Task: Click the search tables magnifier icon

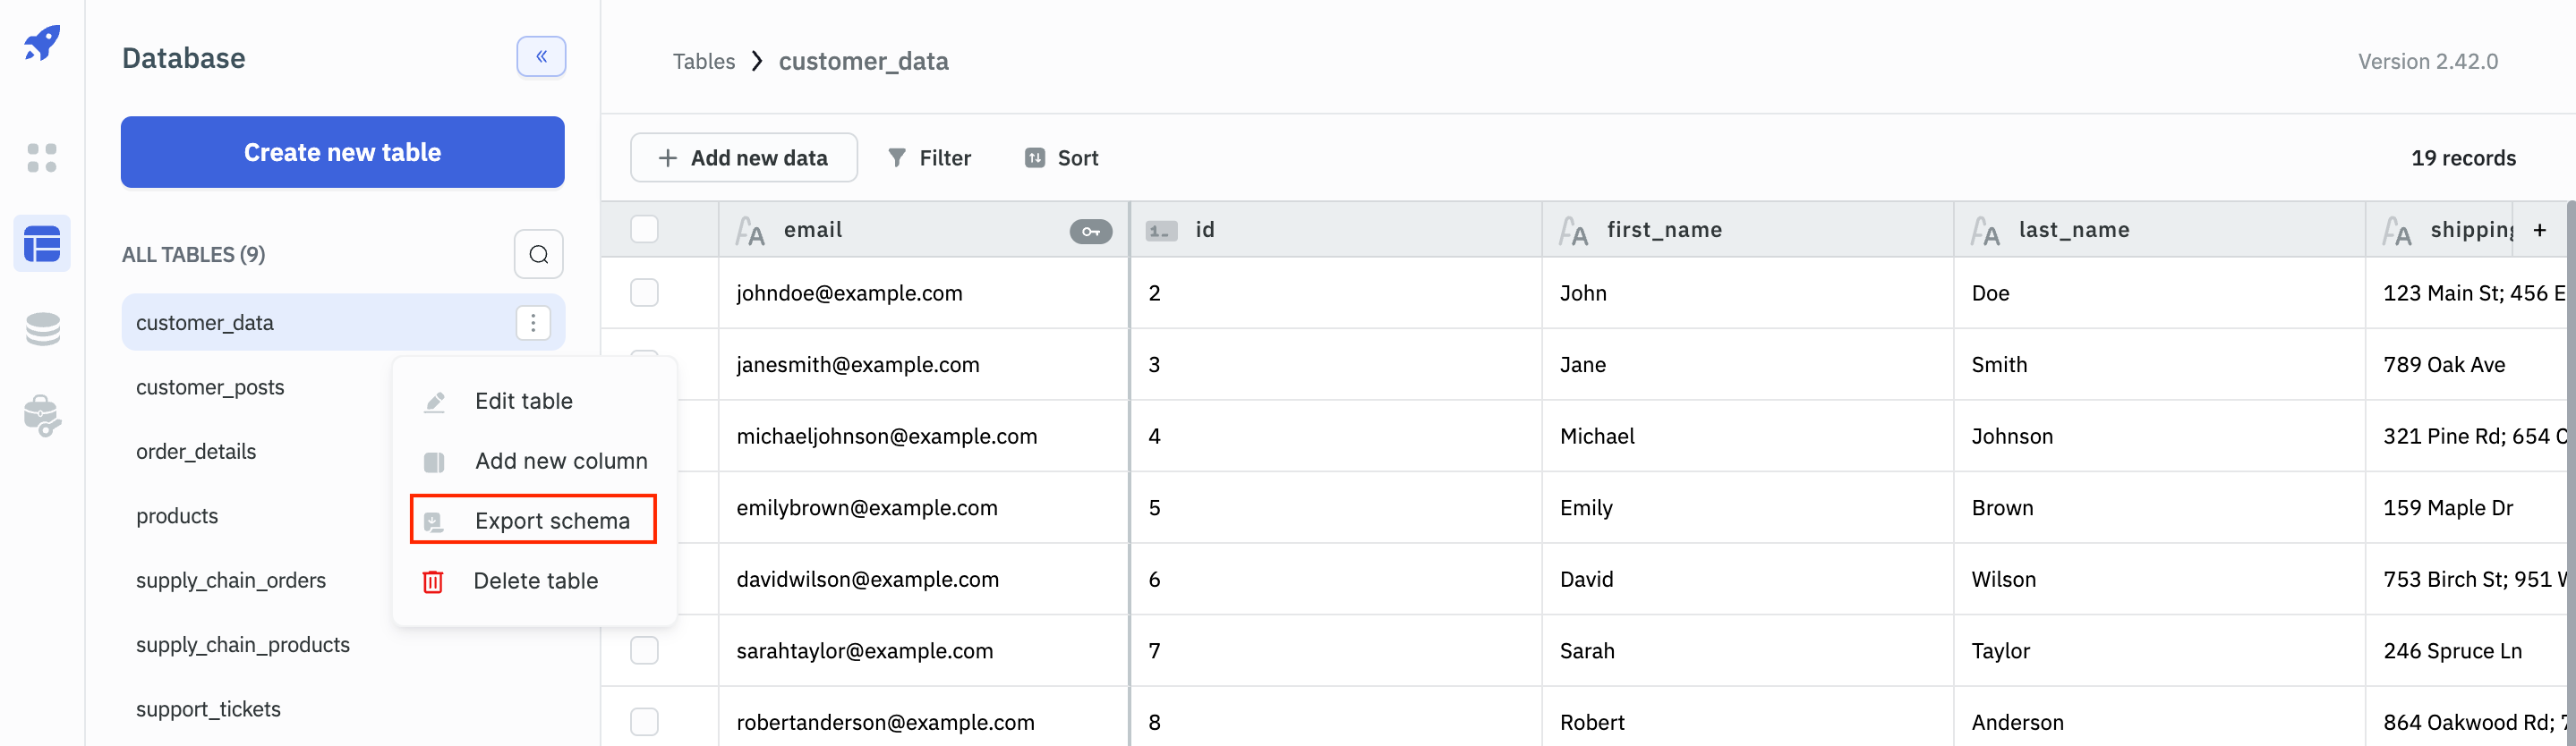Action: click(x=538, y=254)
